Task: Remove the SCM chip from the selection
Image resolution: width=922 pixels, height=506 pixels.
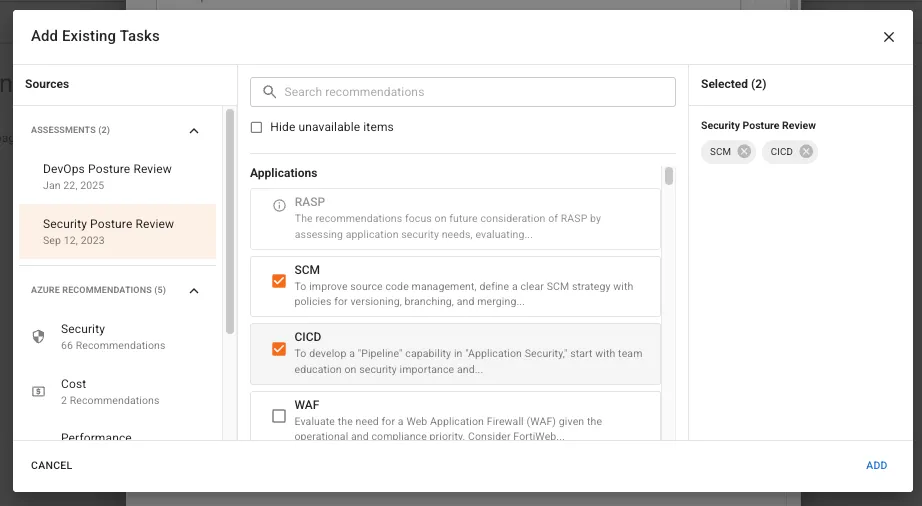Action: tap(744, 152)
